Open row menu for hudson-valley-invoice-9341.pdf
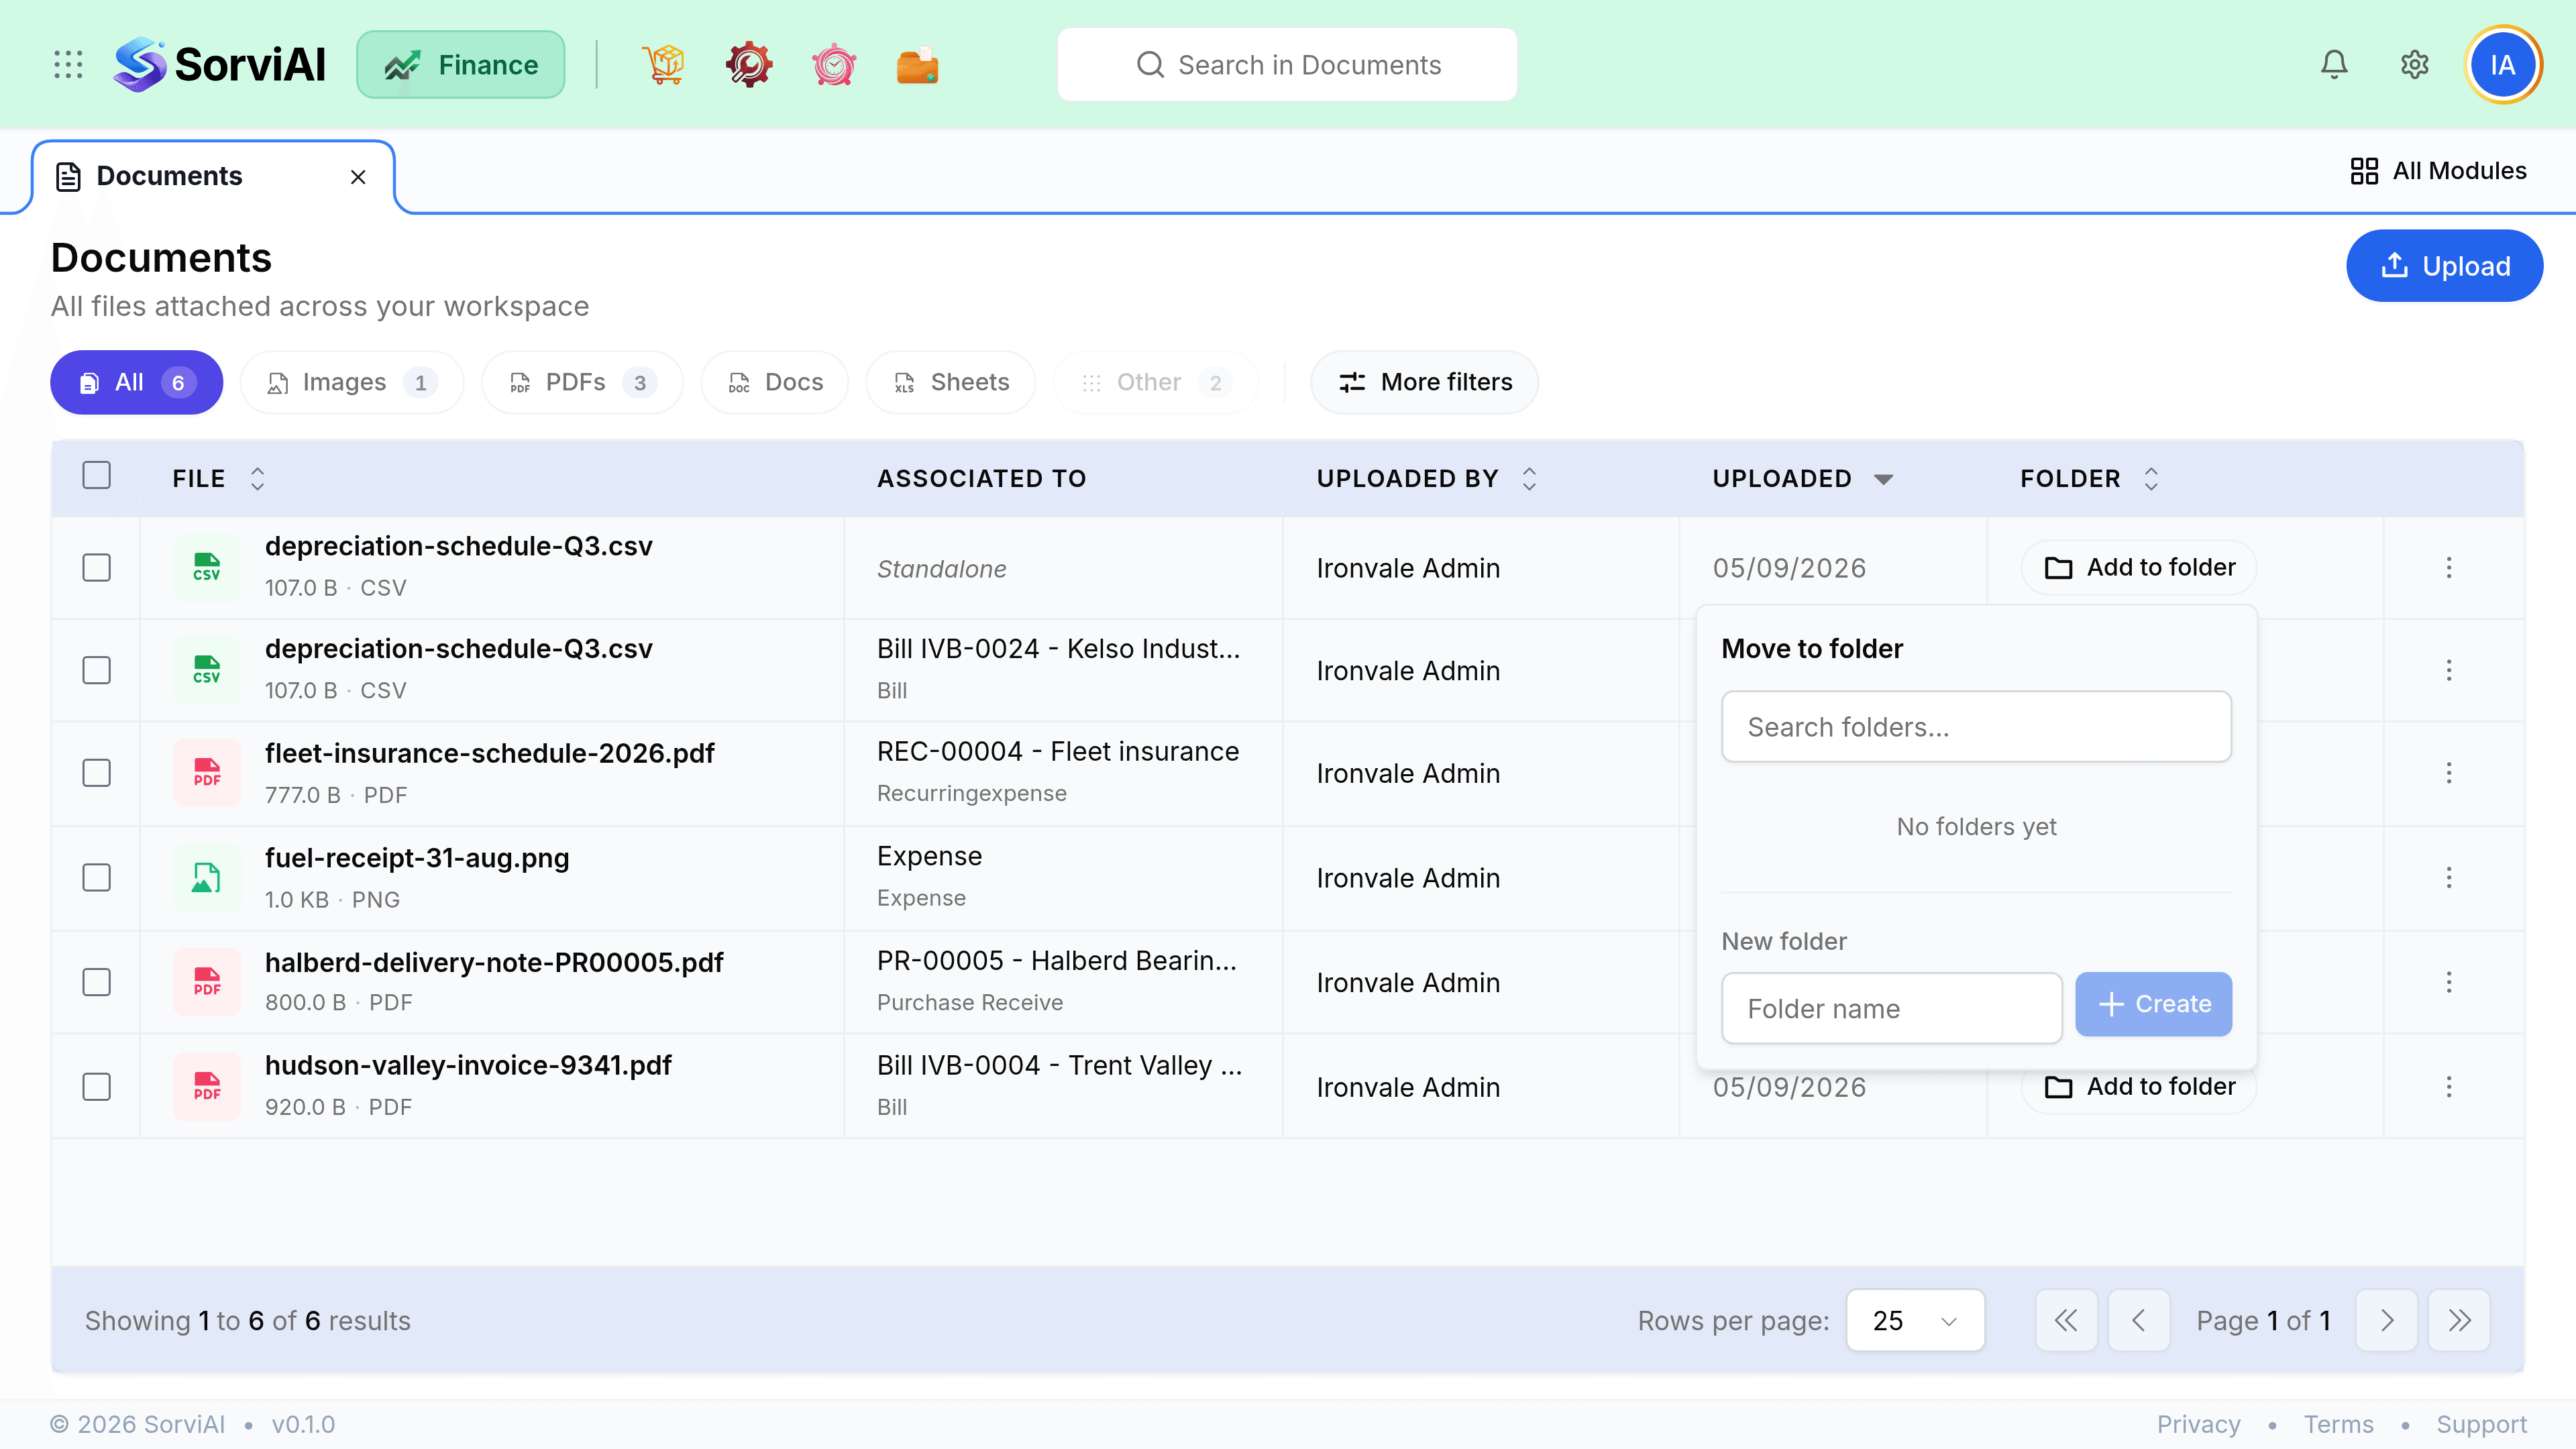The image size is (2576, 1449). click(x=2449, y=1087)
